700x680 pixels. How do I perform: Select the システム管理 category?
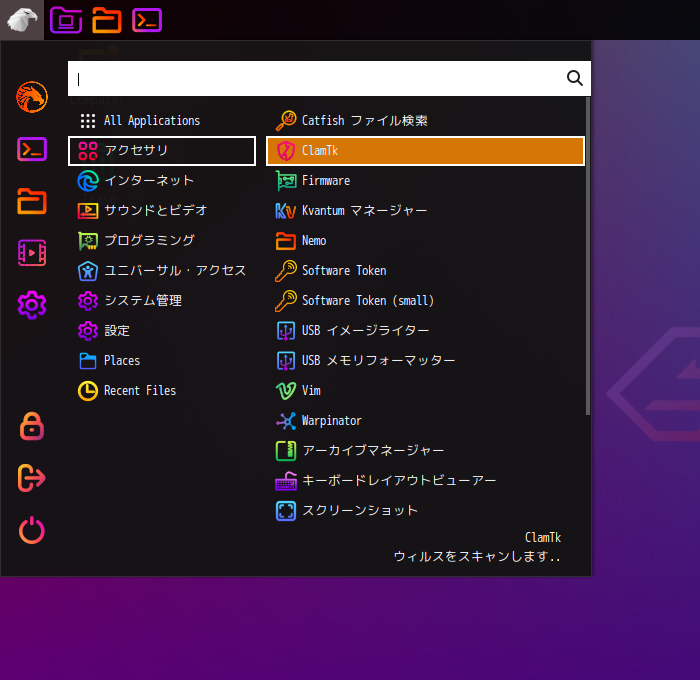tap(162, 300)
